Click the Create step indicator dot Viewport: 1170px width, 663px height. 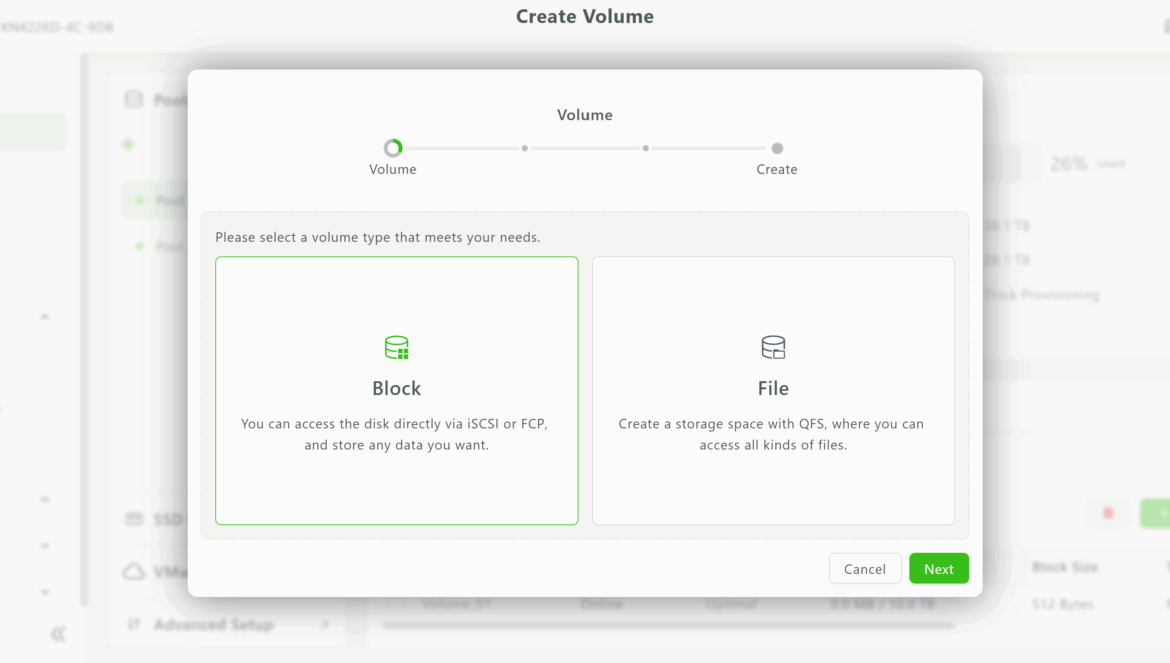(777, 148)
